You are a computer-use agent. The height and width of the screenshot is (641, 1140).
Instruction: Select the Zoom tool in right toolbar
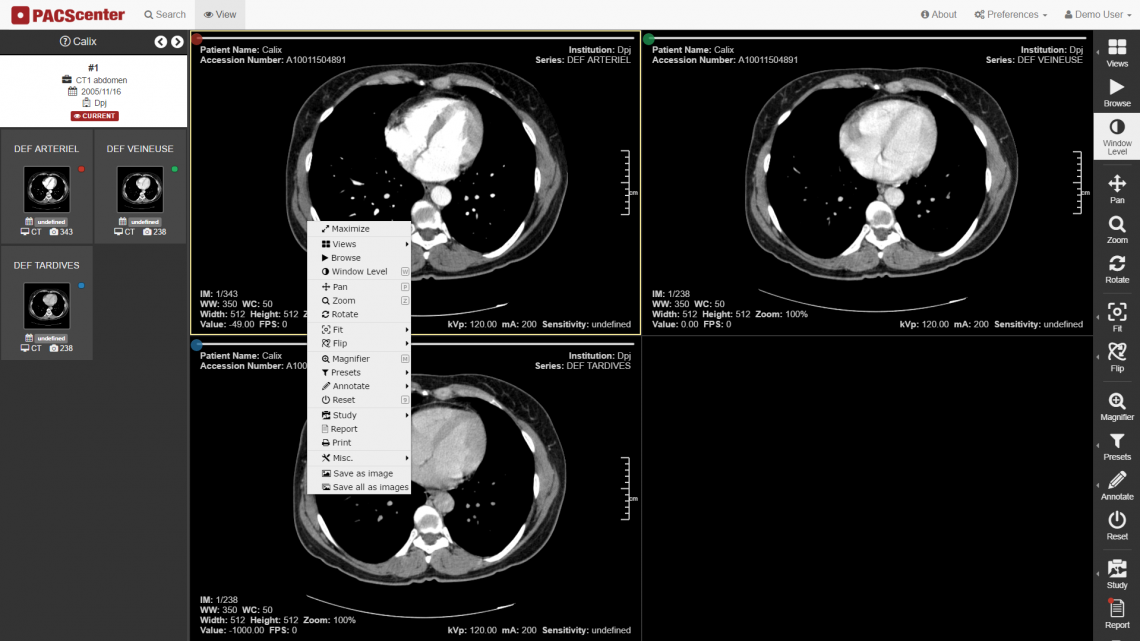pyautogui.click(x=1117, y=230)
